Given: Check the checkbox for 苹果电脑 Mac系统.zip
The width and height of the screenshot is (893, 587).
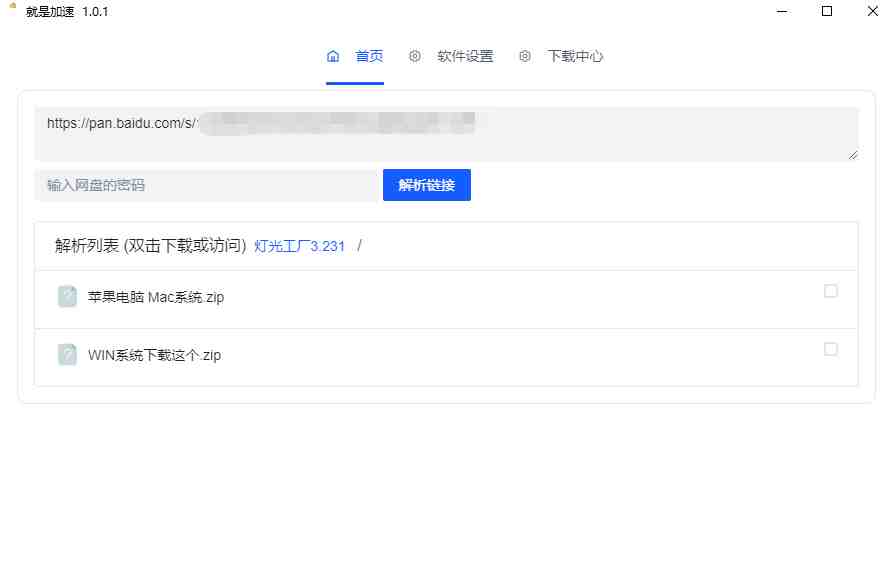Looking at the screenshot, I should click(x=830, y=290).
